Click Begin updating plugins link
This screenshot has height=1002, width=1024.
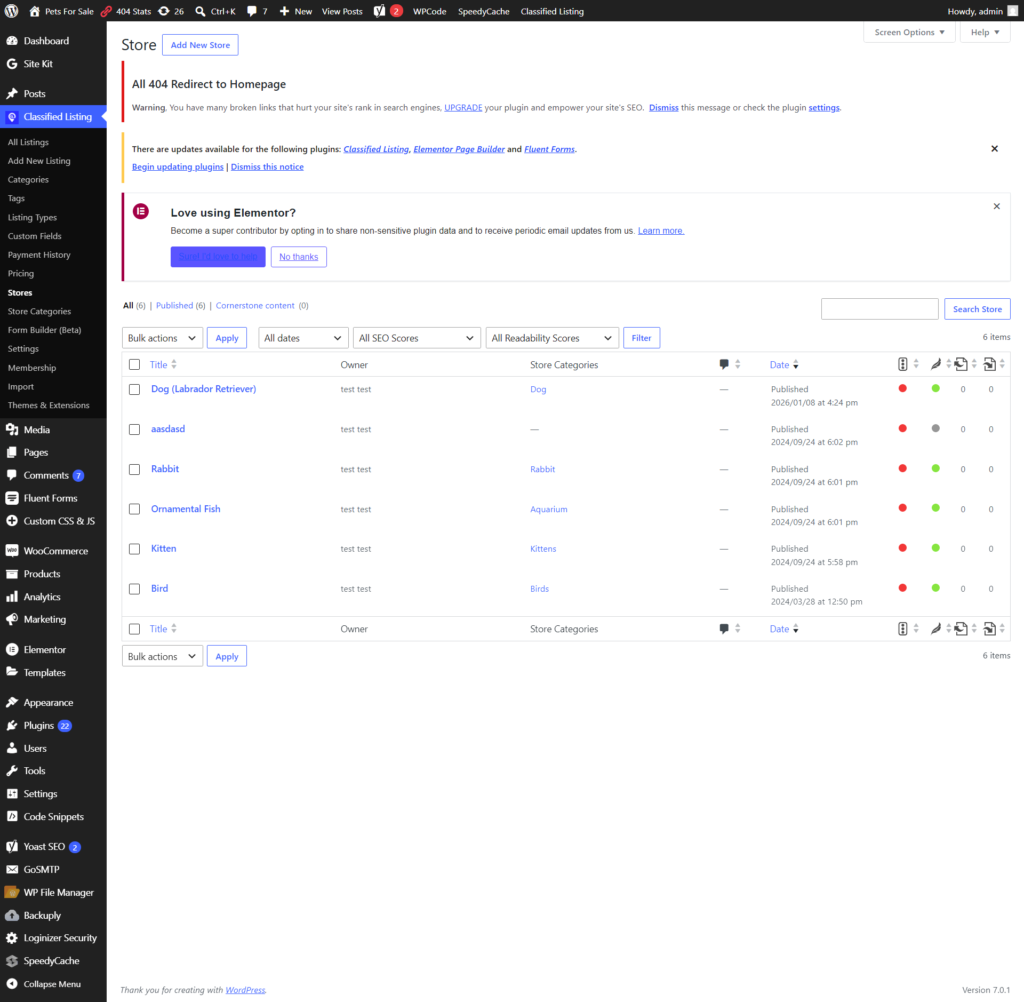(178, 167)
